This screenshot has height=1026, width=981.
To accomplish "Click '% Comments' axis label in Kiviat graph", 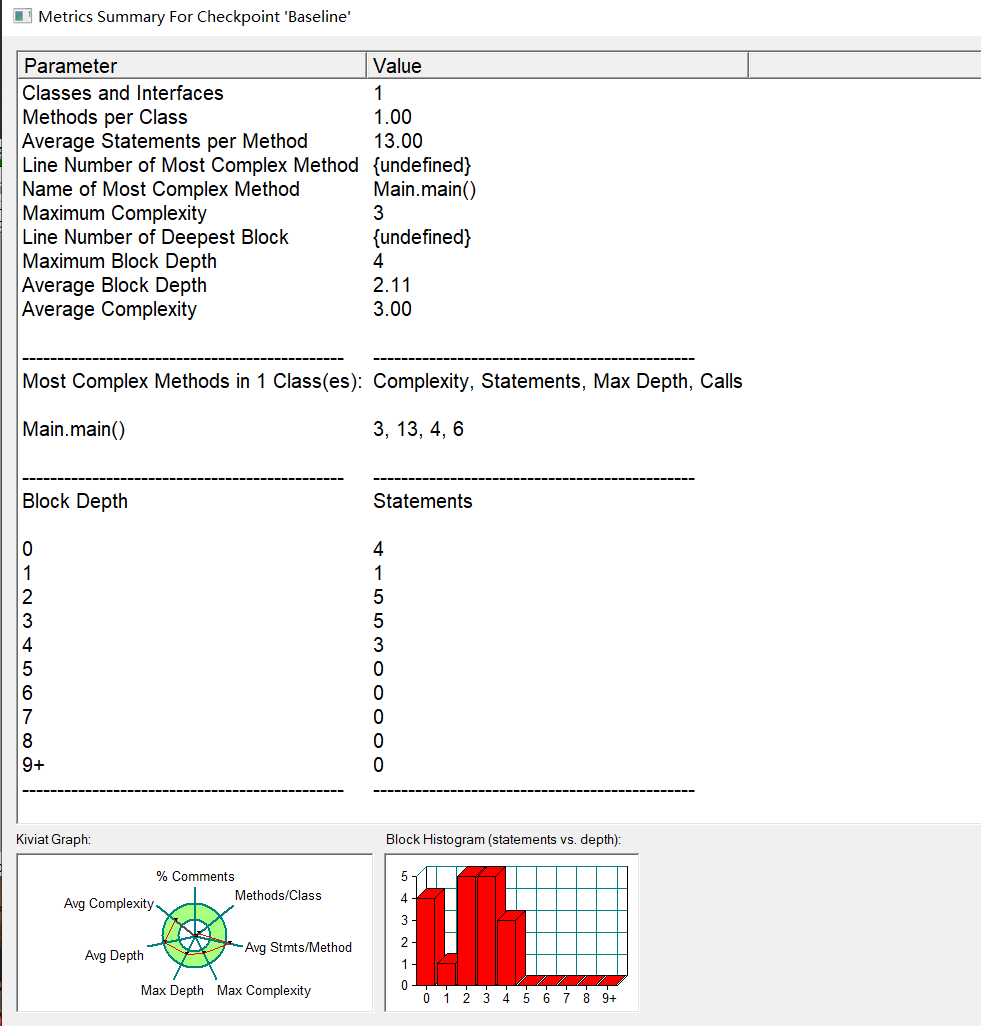I will coord(195,876).
